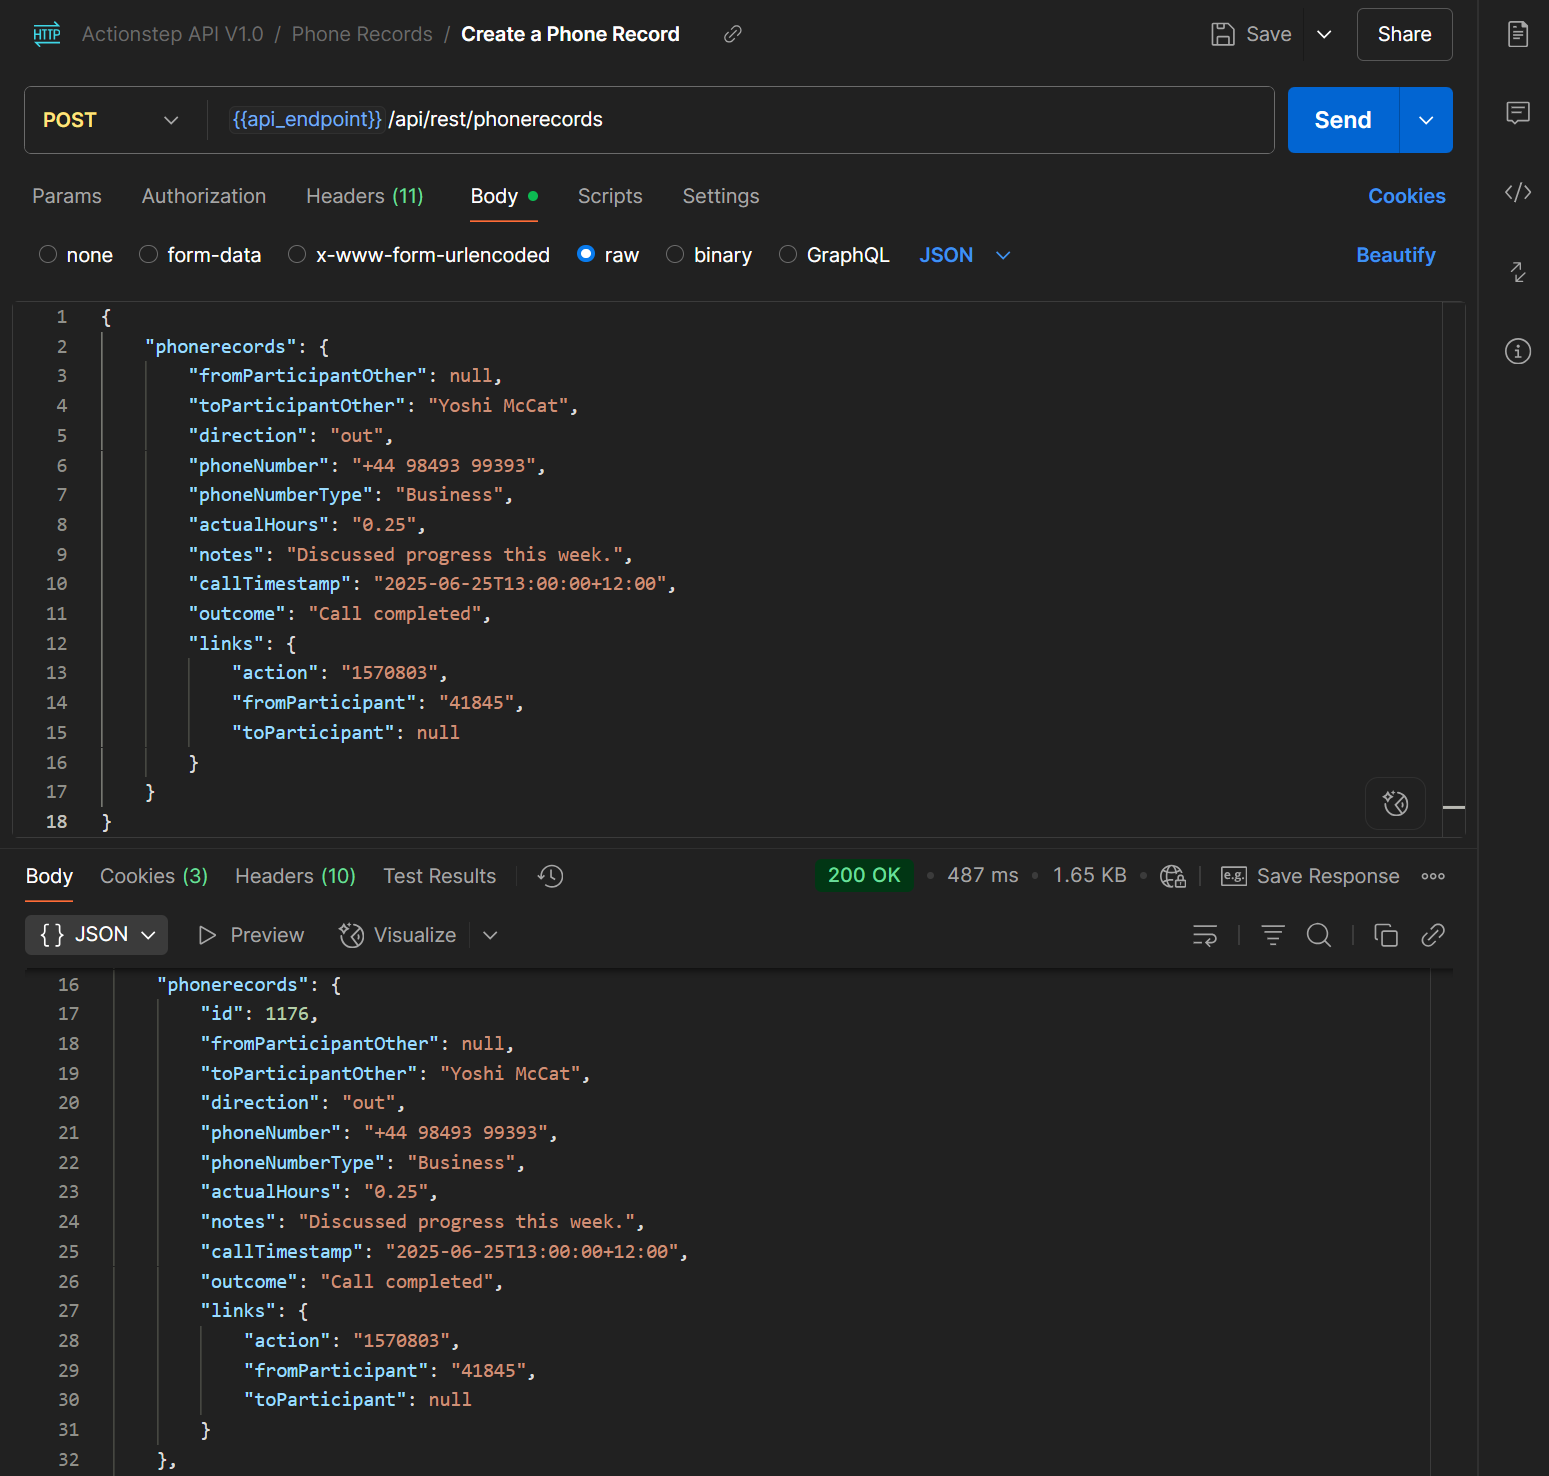
Task: Click the {{api_endpoint}} variable
Action: (307, 119)
